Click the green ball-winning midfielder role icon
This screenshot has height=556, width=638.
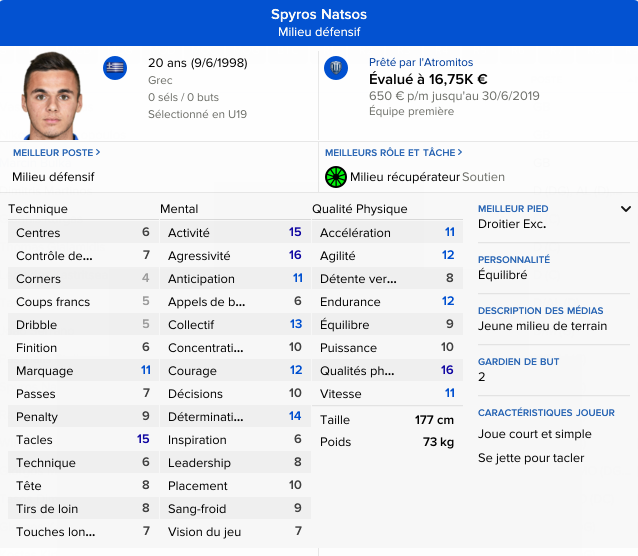tap(336, 177)
